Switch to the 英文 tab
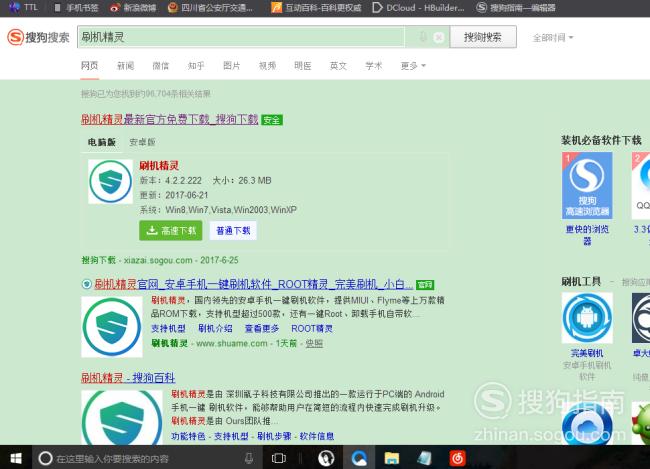This screenshot has width=650, height=469. pos(338,66)
